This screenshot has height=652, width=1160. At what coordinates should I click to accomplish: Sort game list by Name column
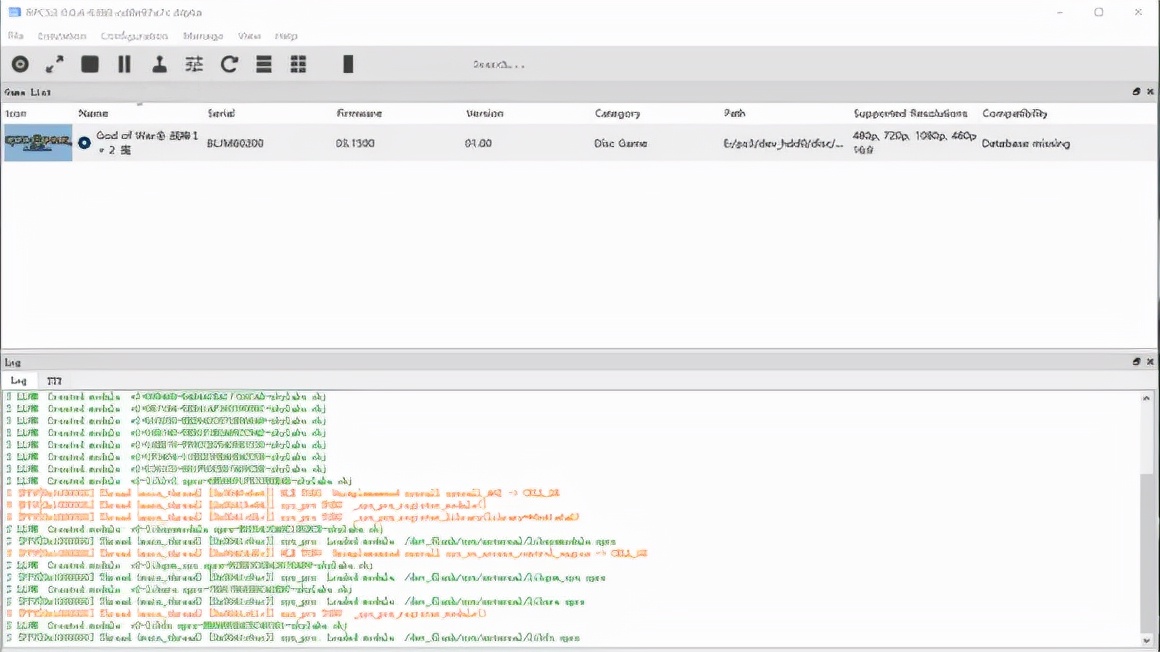[93, 114]
